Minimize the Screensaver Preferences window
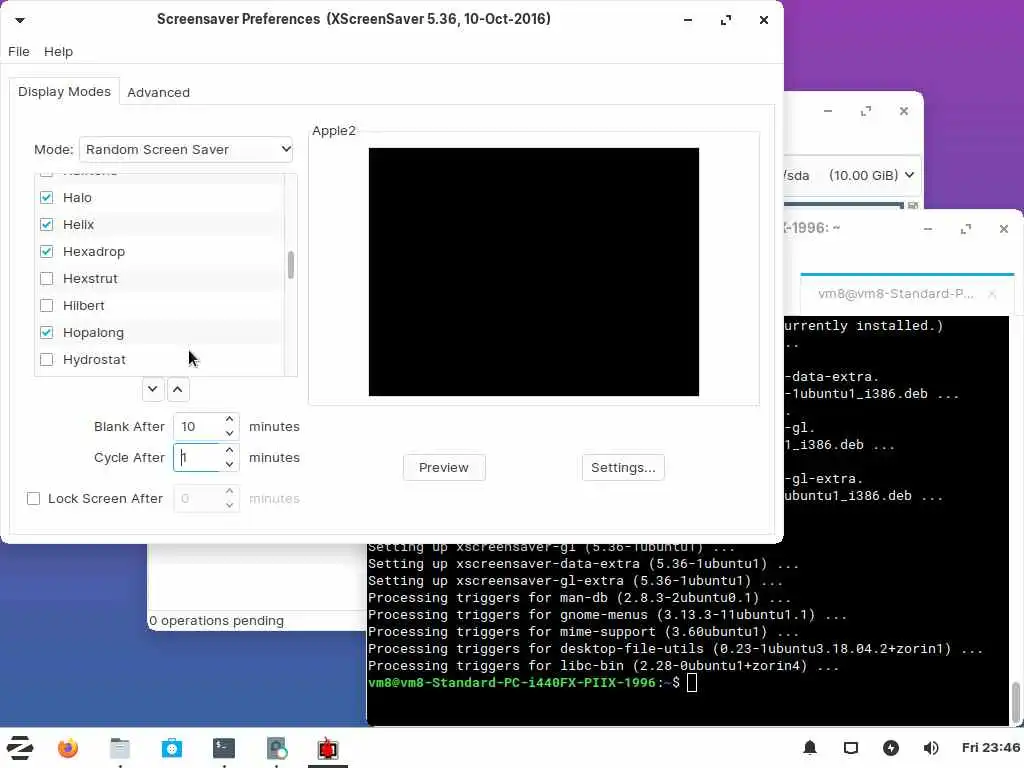1024x768 pixels. click(x=688, y=20)
